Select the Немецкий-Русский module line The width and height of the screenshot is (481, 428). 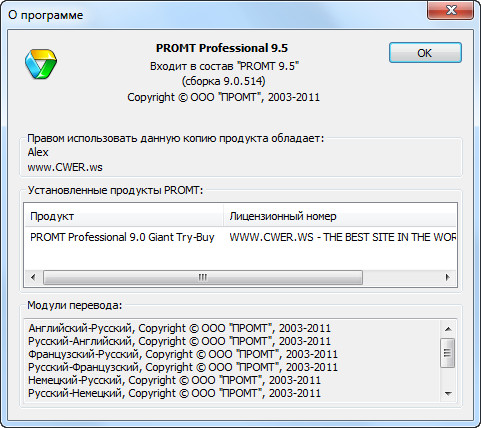[174, 380]
